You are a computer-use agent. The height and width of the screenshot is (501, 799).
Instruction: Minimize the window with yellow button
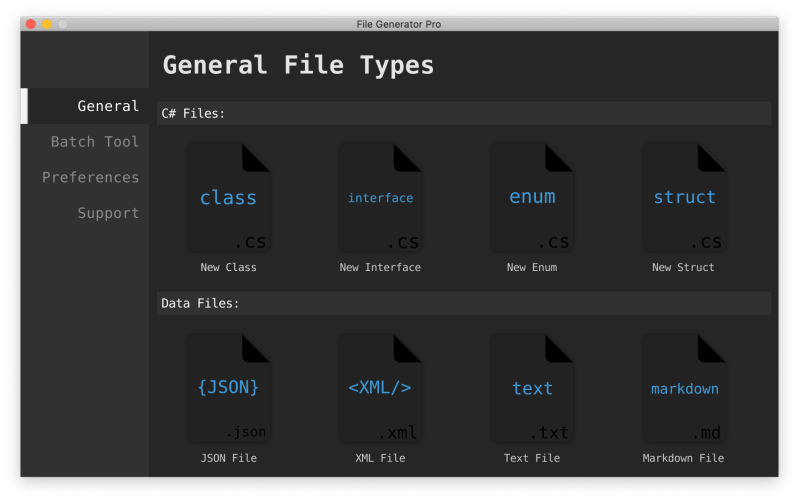pos(47,24)
